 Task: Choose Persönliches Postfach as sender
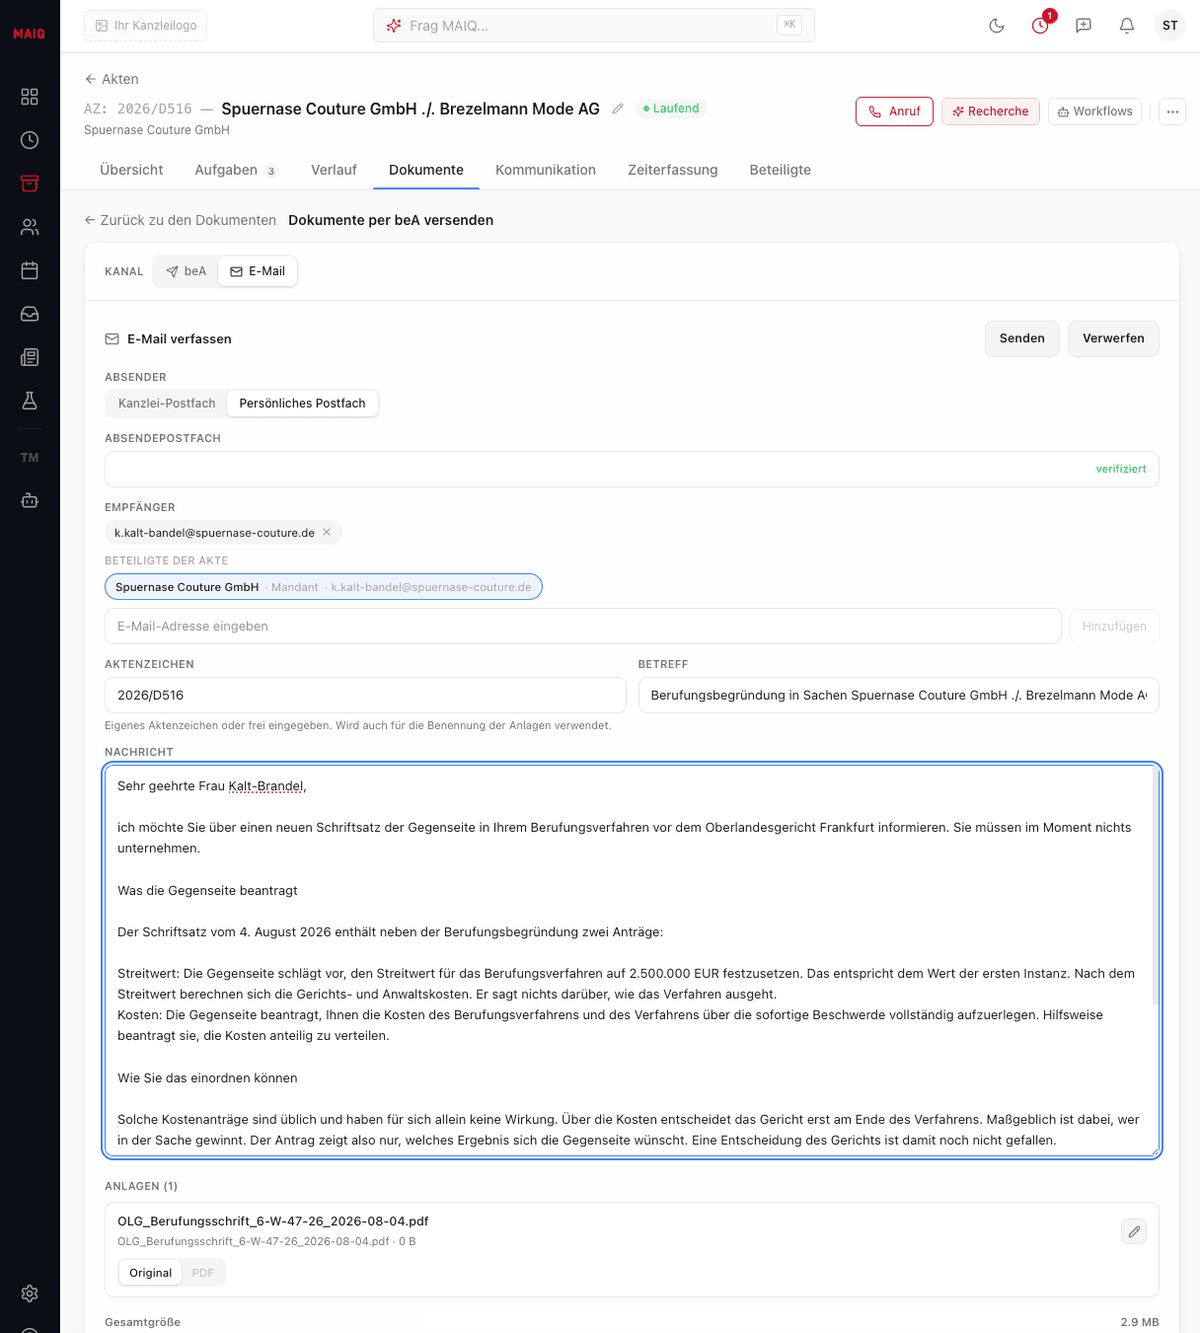click(302, 403)
